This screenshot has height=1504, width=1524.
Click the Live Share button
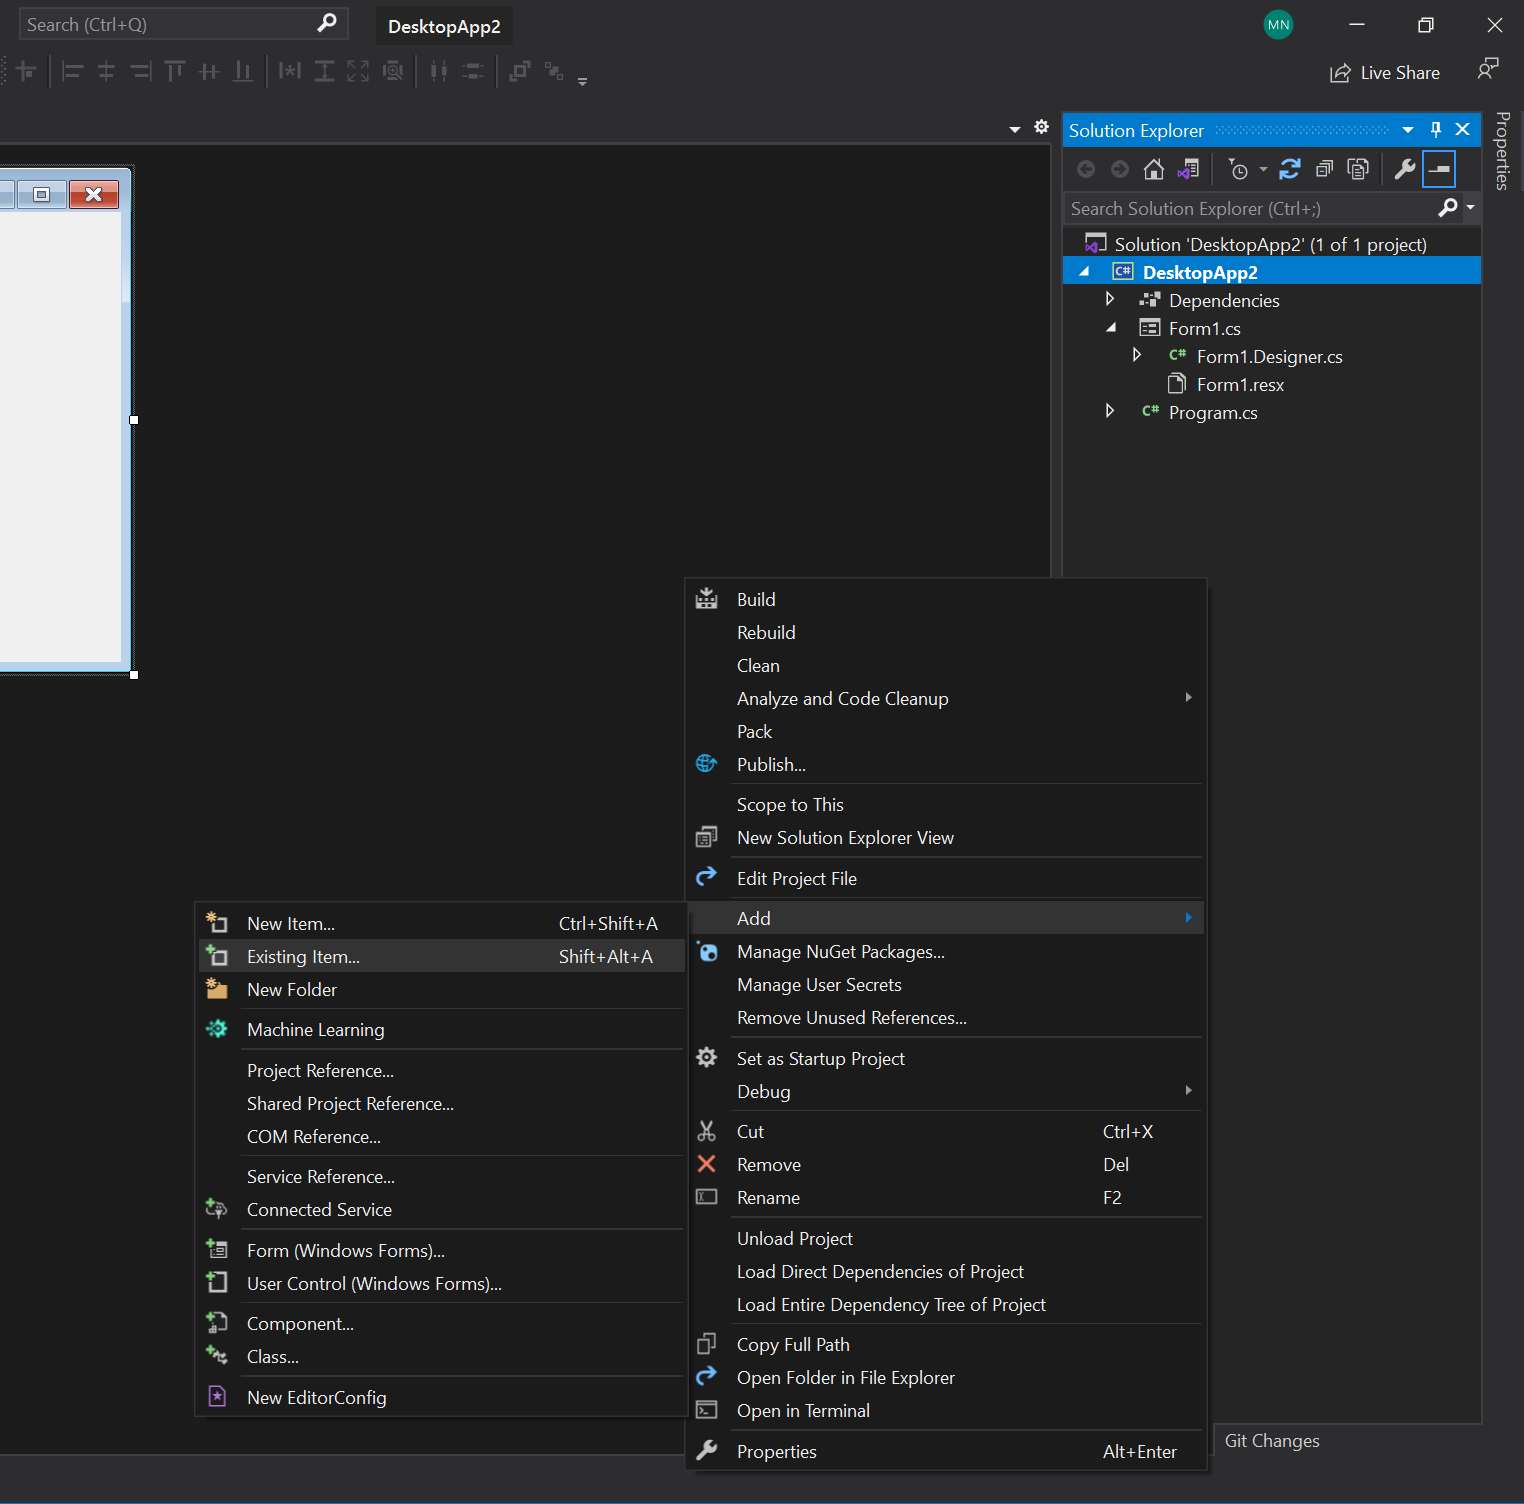tap(1385, 73)
